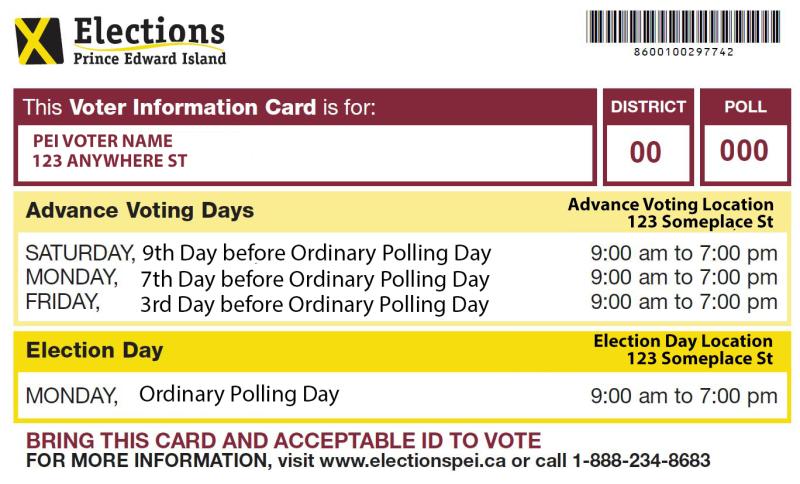Open the www.electionspei.ca link

(413, 461)
